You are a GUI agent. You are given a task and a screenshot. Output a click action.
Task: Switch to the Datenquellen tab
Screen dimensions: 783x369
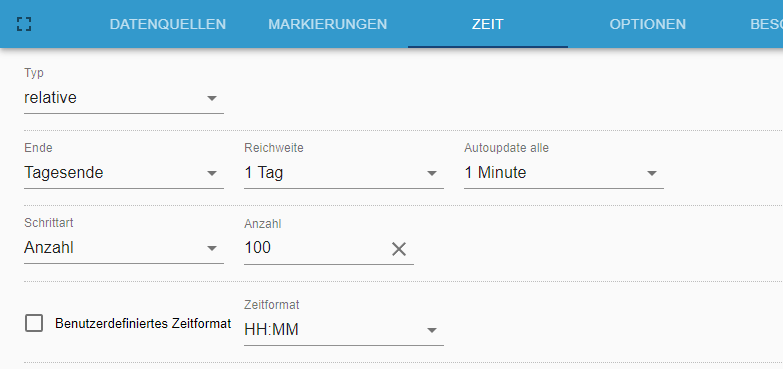(168, 24)
